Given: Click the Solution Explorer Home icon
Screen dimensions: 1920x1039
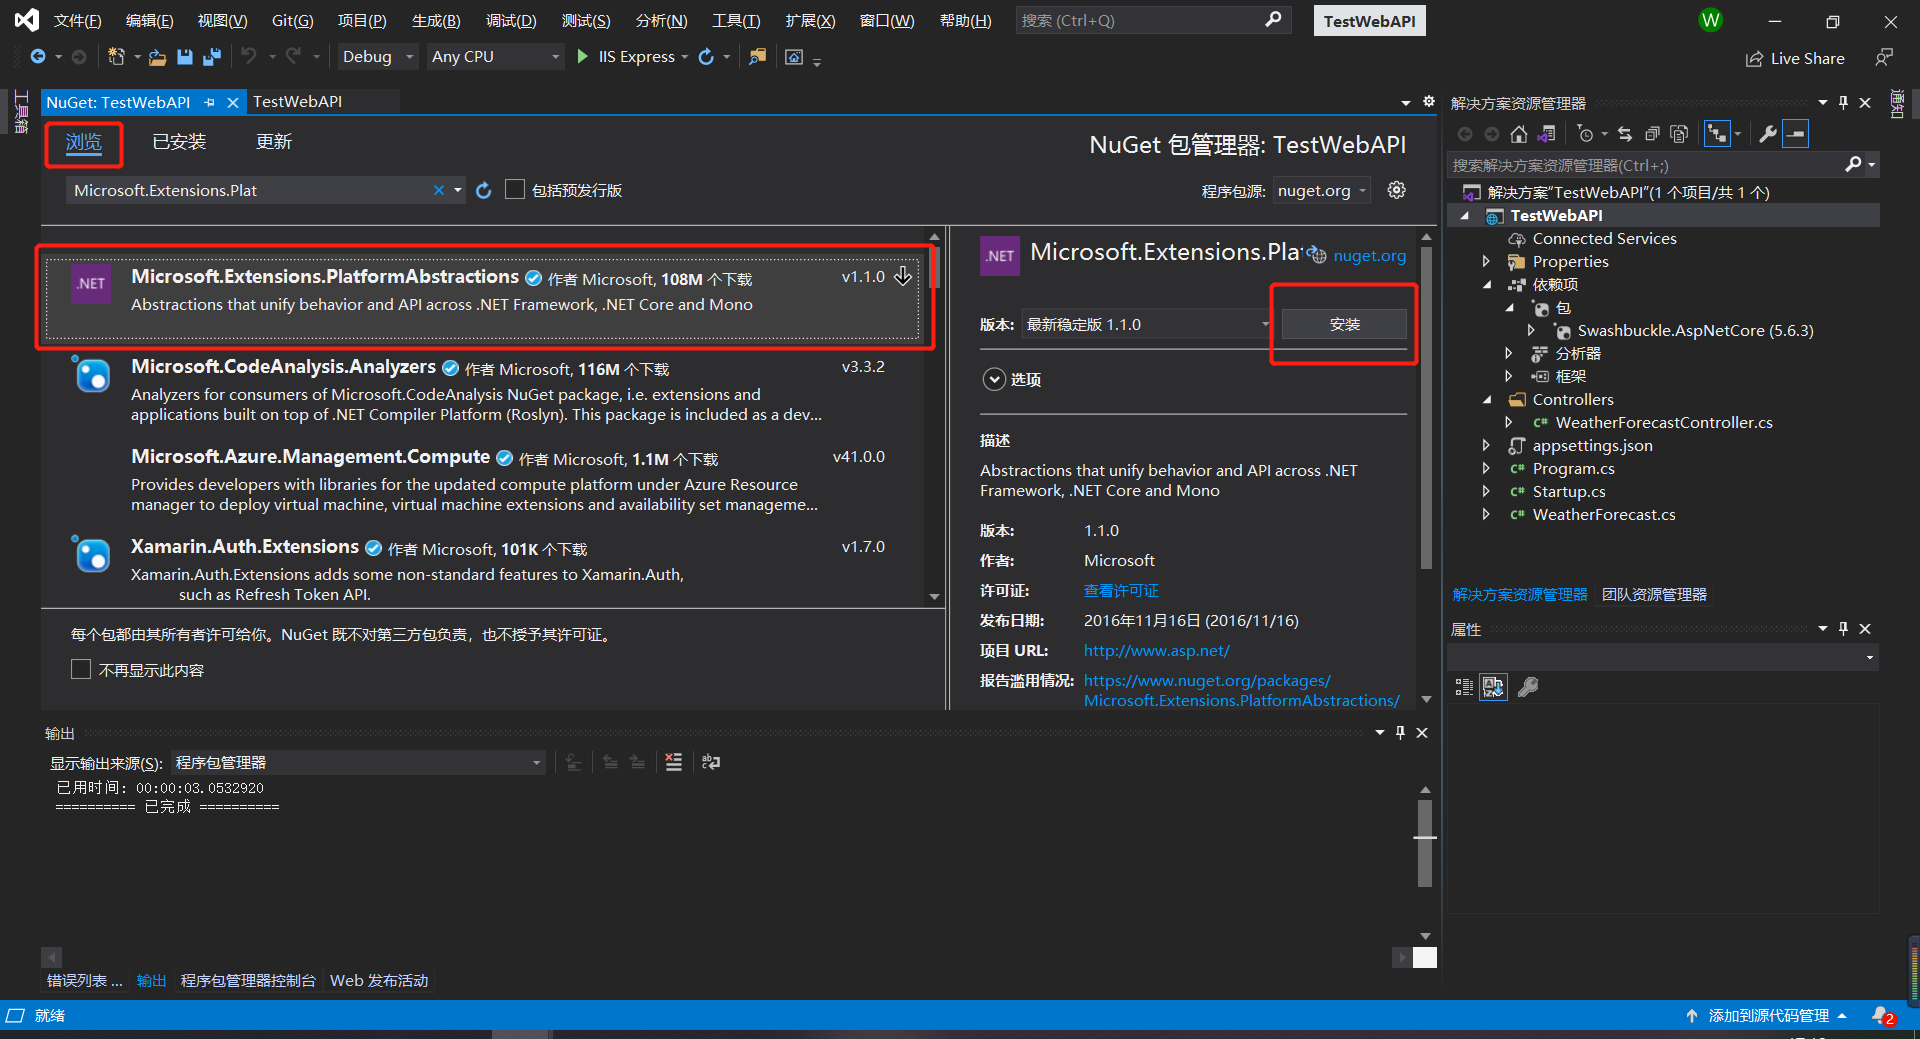Looking at the screenshot, I should [x=1519, y=134].
